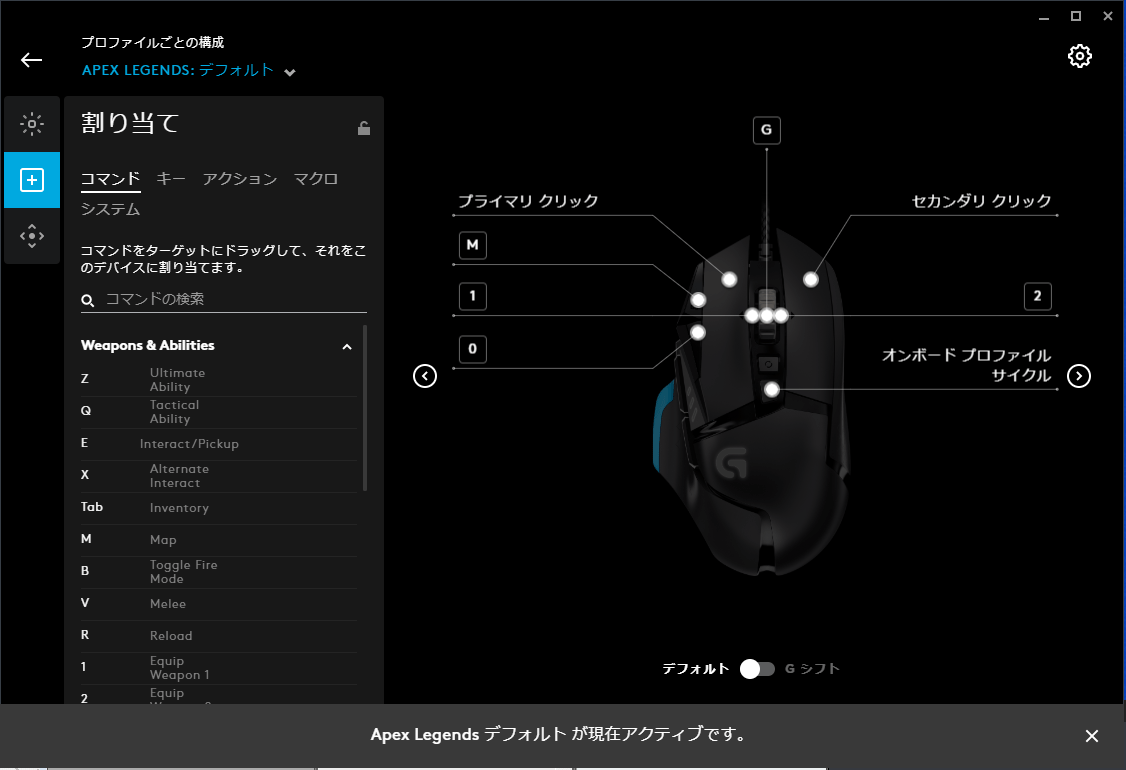Collapse the Weapons & Abilities section
Viewport: 1126px width, 770px height.
(x=347, y=347)
